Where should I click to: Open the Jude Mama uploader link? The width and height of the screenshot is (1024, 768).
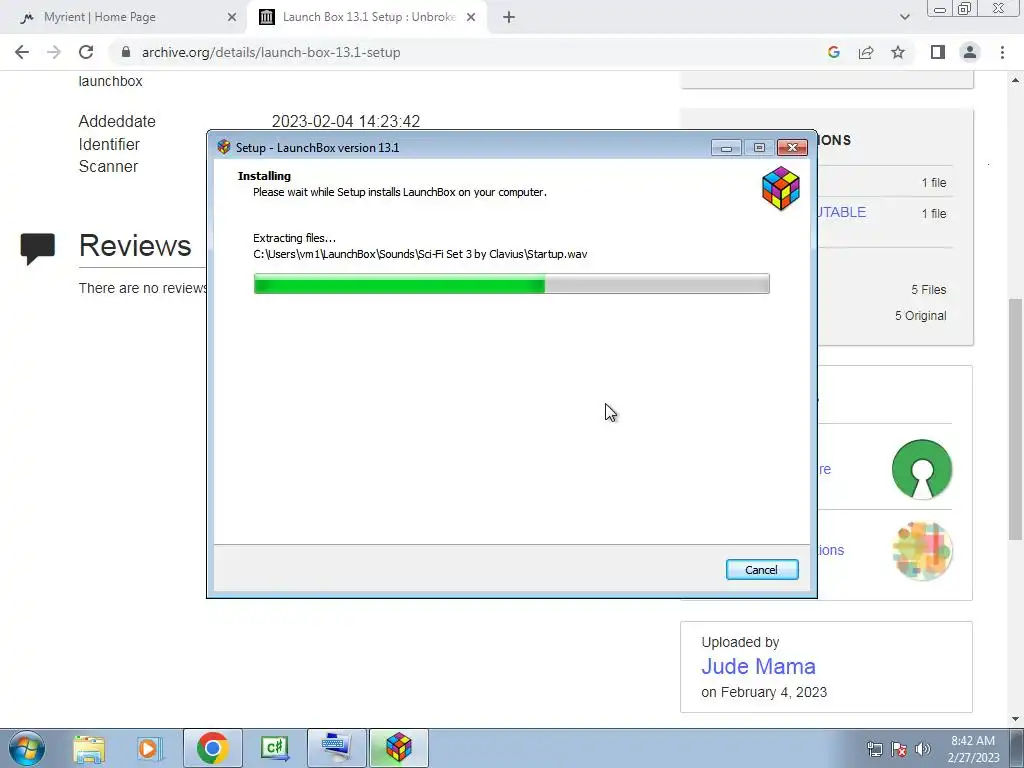click(x=758, y=666)
